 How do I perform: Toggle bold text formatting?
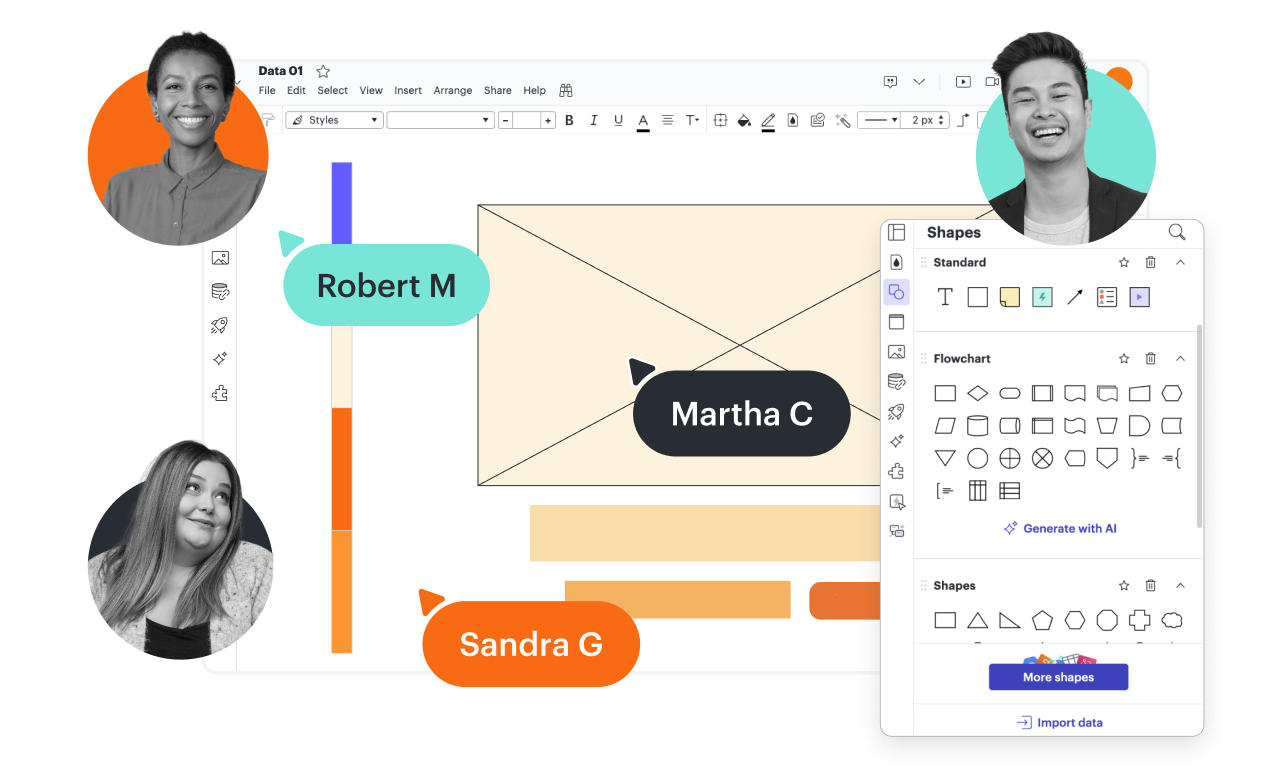pos(569,120)
